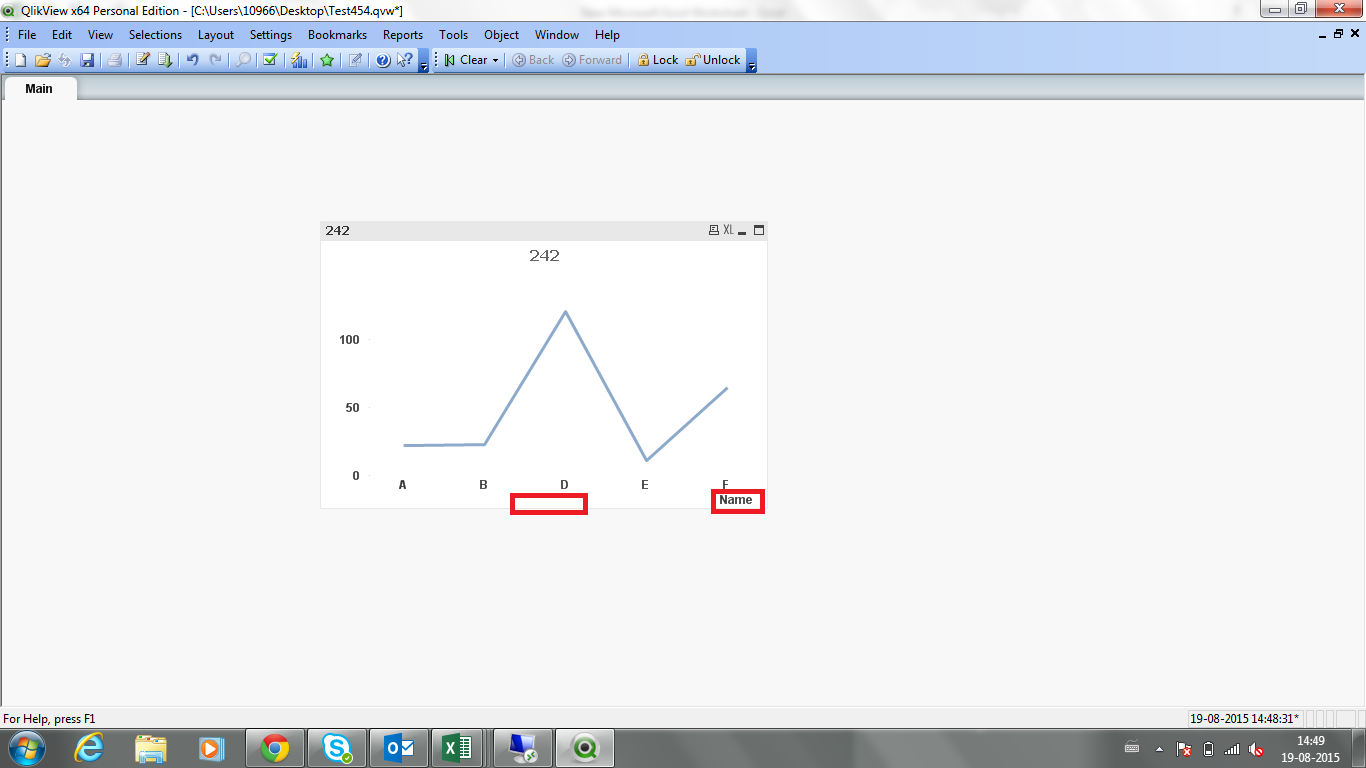Click the Redo toolbar icon
The width and height of the screenshot is (1366, 768).
tap(215, 60)
